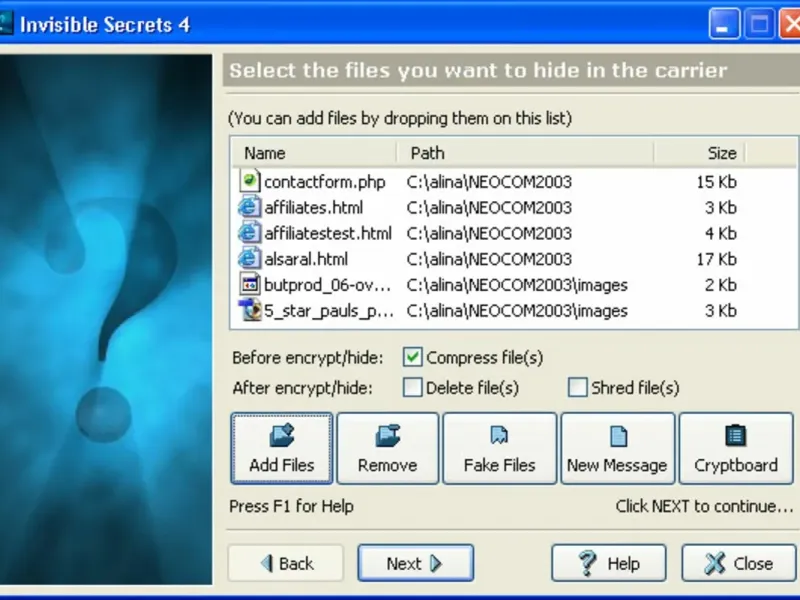Sort the list by the Path column header
The width and height of the screenshot is (800, 600).
tap(525, 153)
